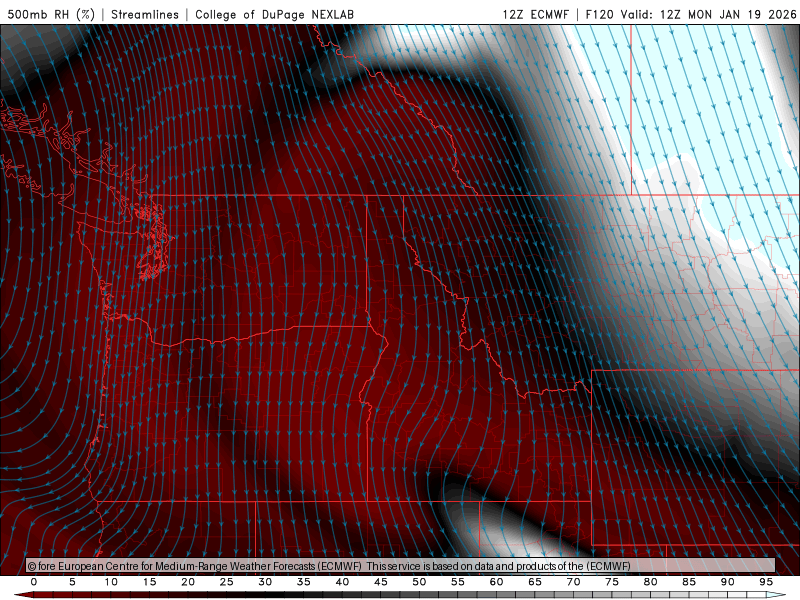Select the '90' label on the RH scale

(728, 582)
